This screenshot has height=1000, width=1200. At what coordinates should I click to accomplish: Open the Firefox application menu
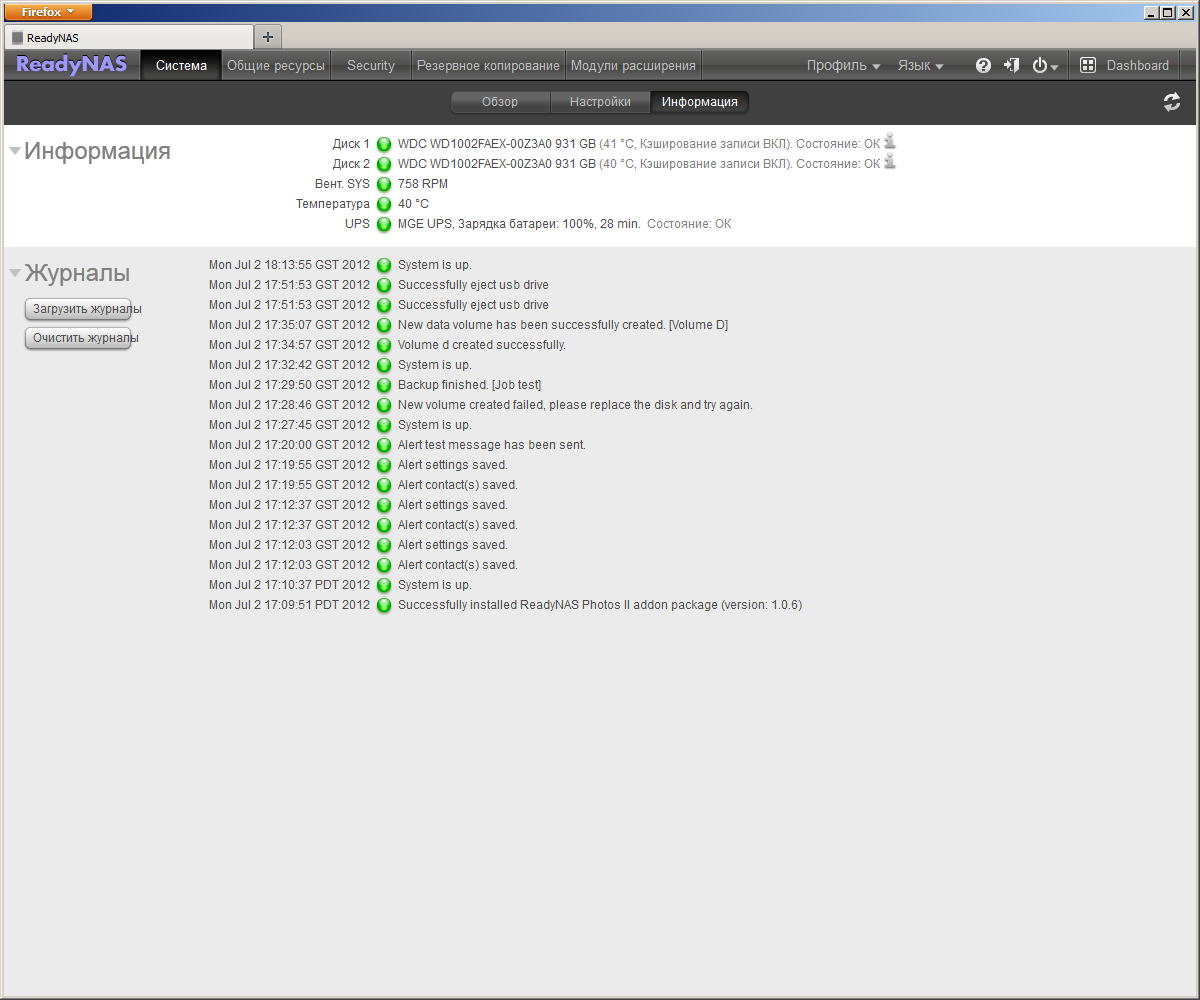coord(49,12)
